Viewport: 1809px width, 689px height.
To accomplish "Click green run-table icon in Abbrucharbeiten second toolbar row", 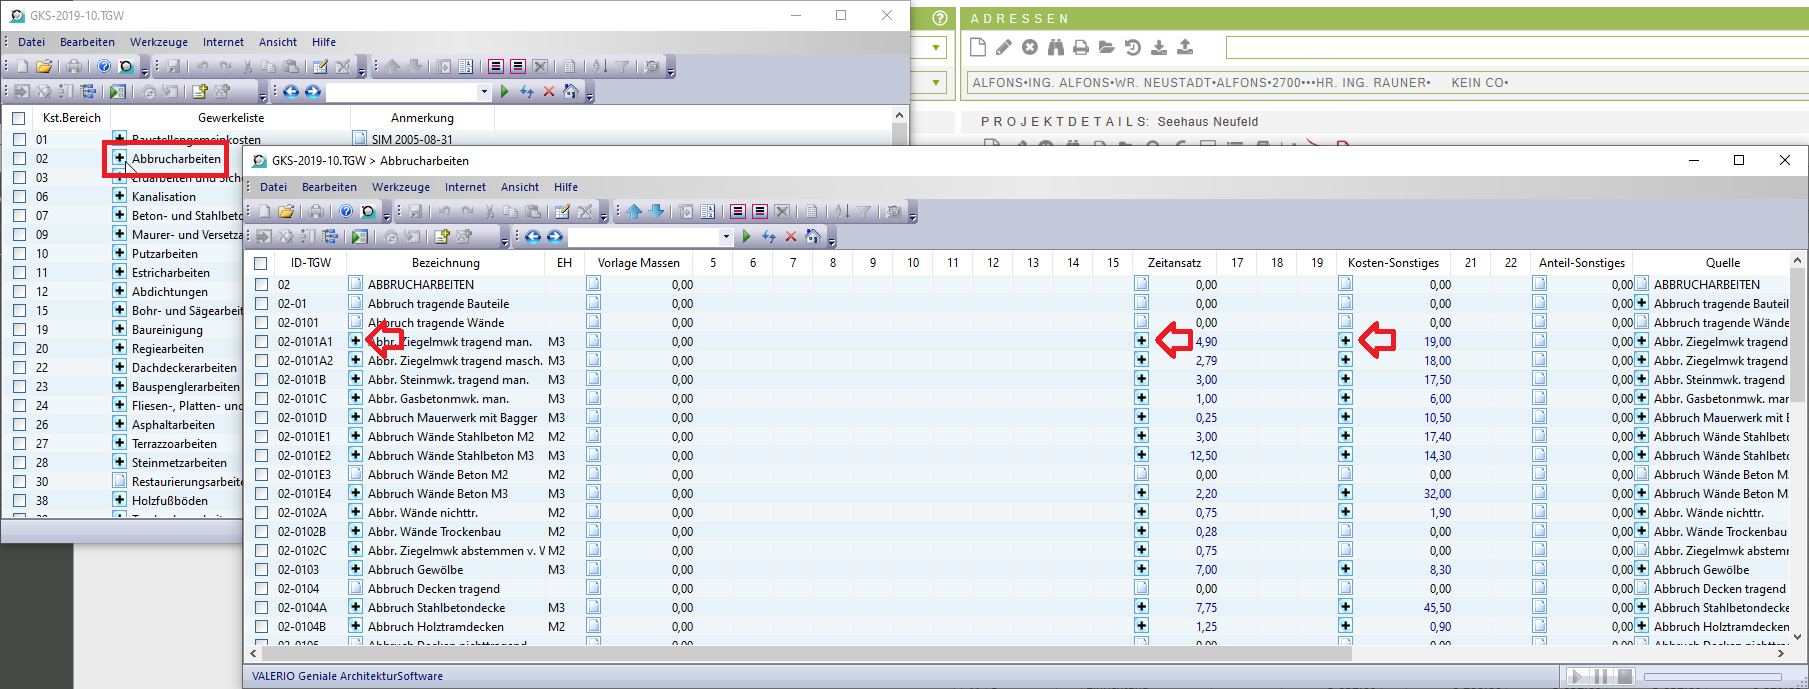I will click(359, 237).
